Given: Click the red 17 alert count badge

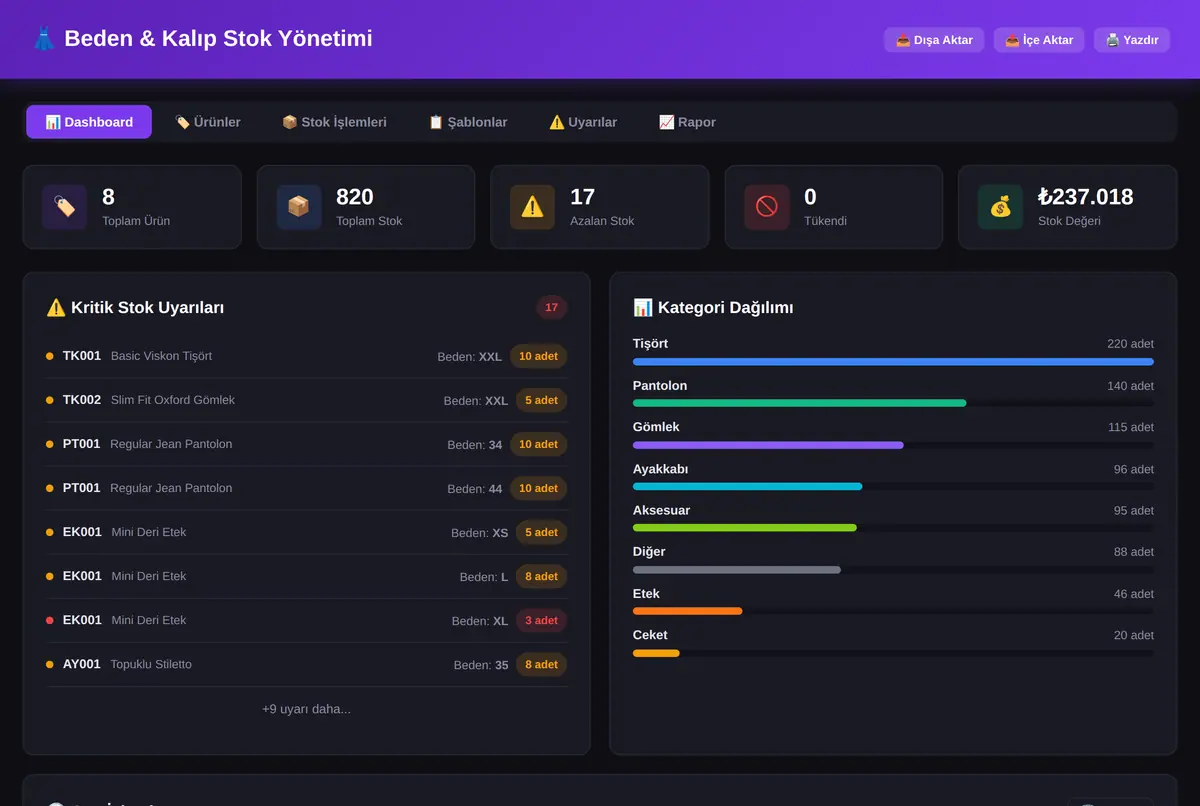Looking at the screenshot, I should coord(551,308).
